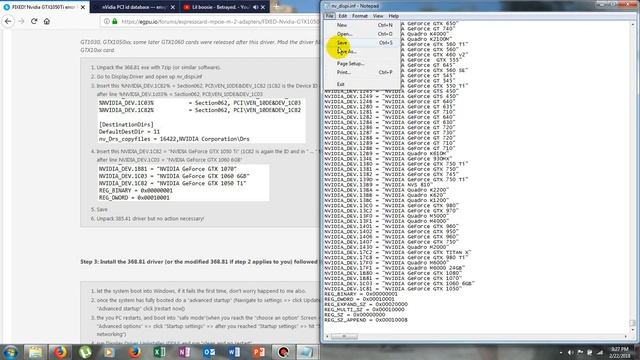Viewport: 640px width, 360px height.
Task: Launch Word from the taskbar
Action: [234, 352]
